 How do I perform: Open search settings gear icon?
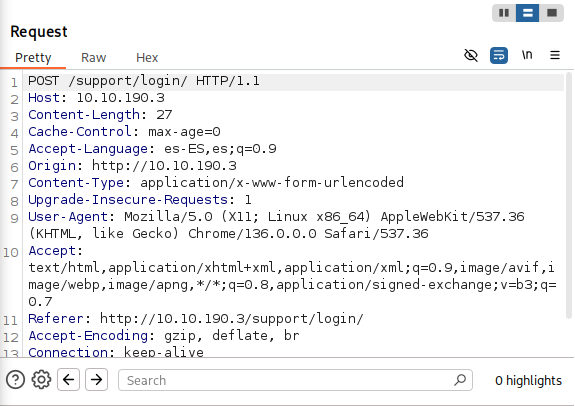[41, 380]
